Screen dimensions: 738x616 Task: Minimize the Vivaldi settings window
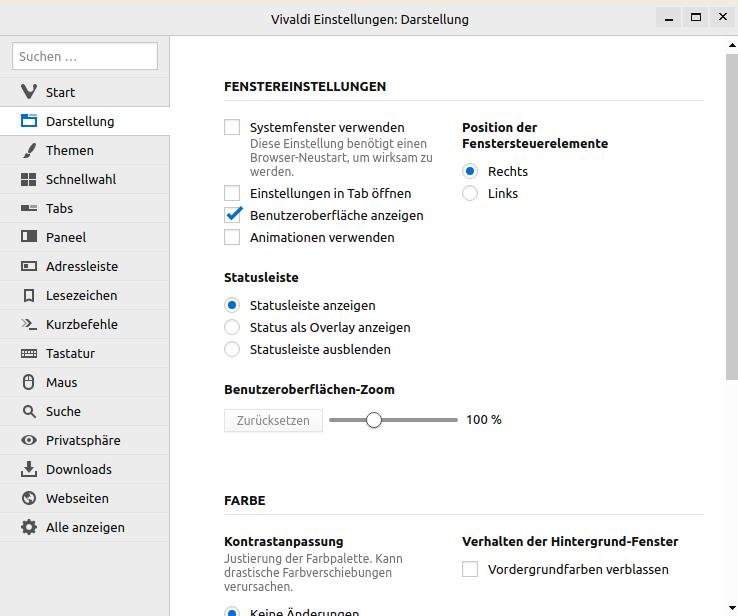point(668,18)
